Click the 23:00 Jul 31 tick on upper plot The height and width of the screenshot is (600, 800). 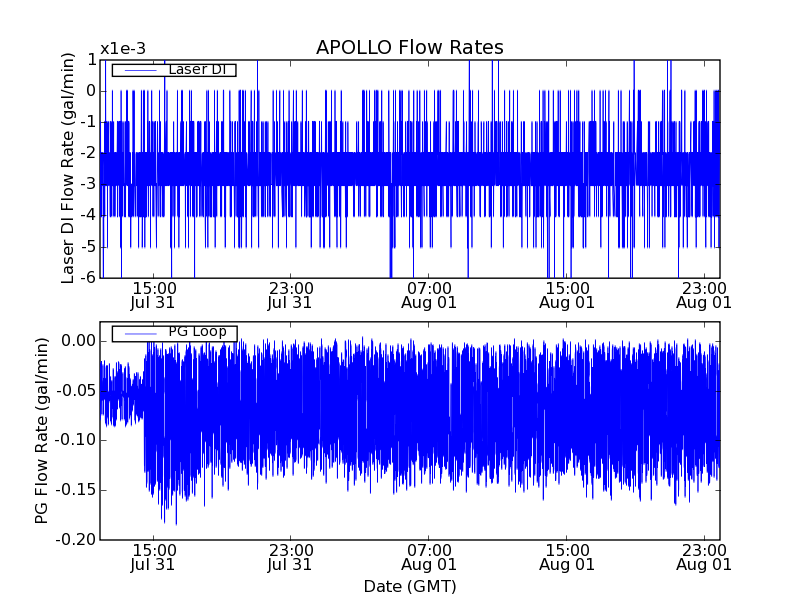[291, 294]
